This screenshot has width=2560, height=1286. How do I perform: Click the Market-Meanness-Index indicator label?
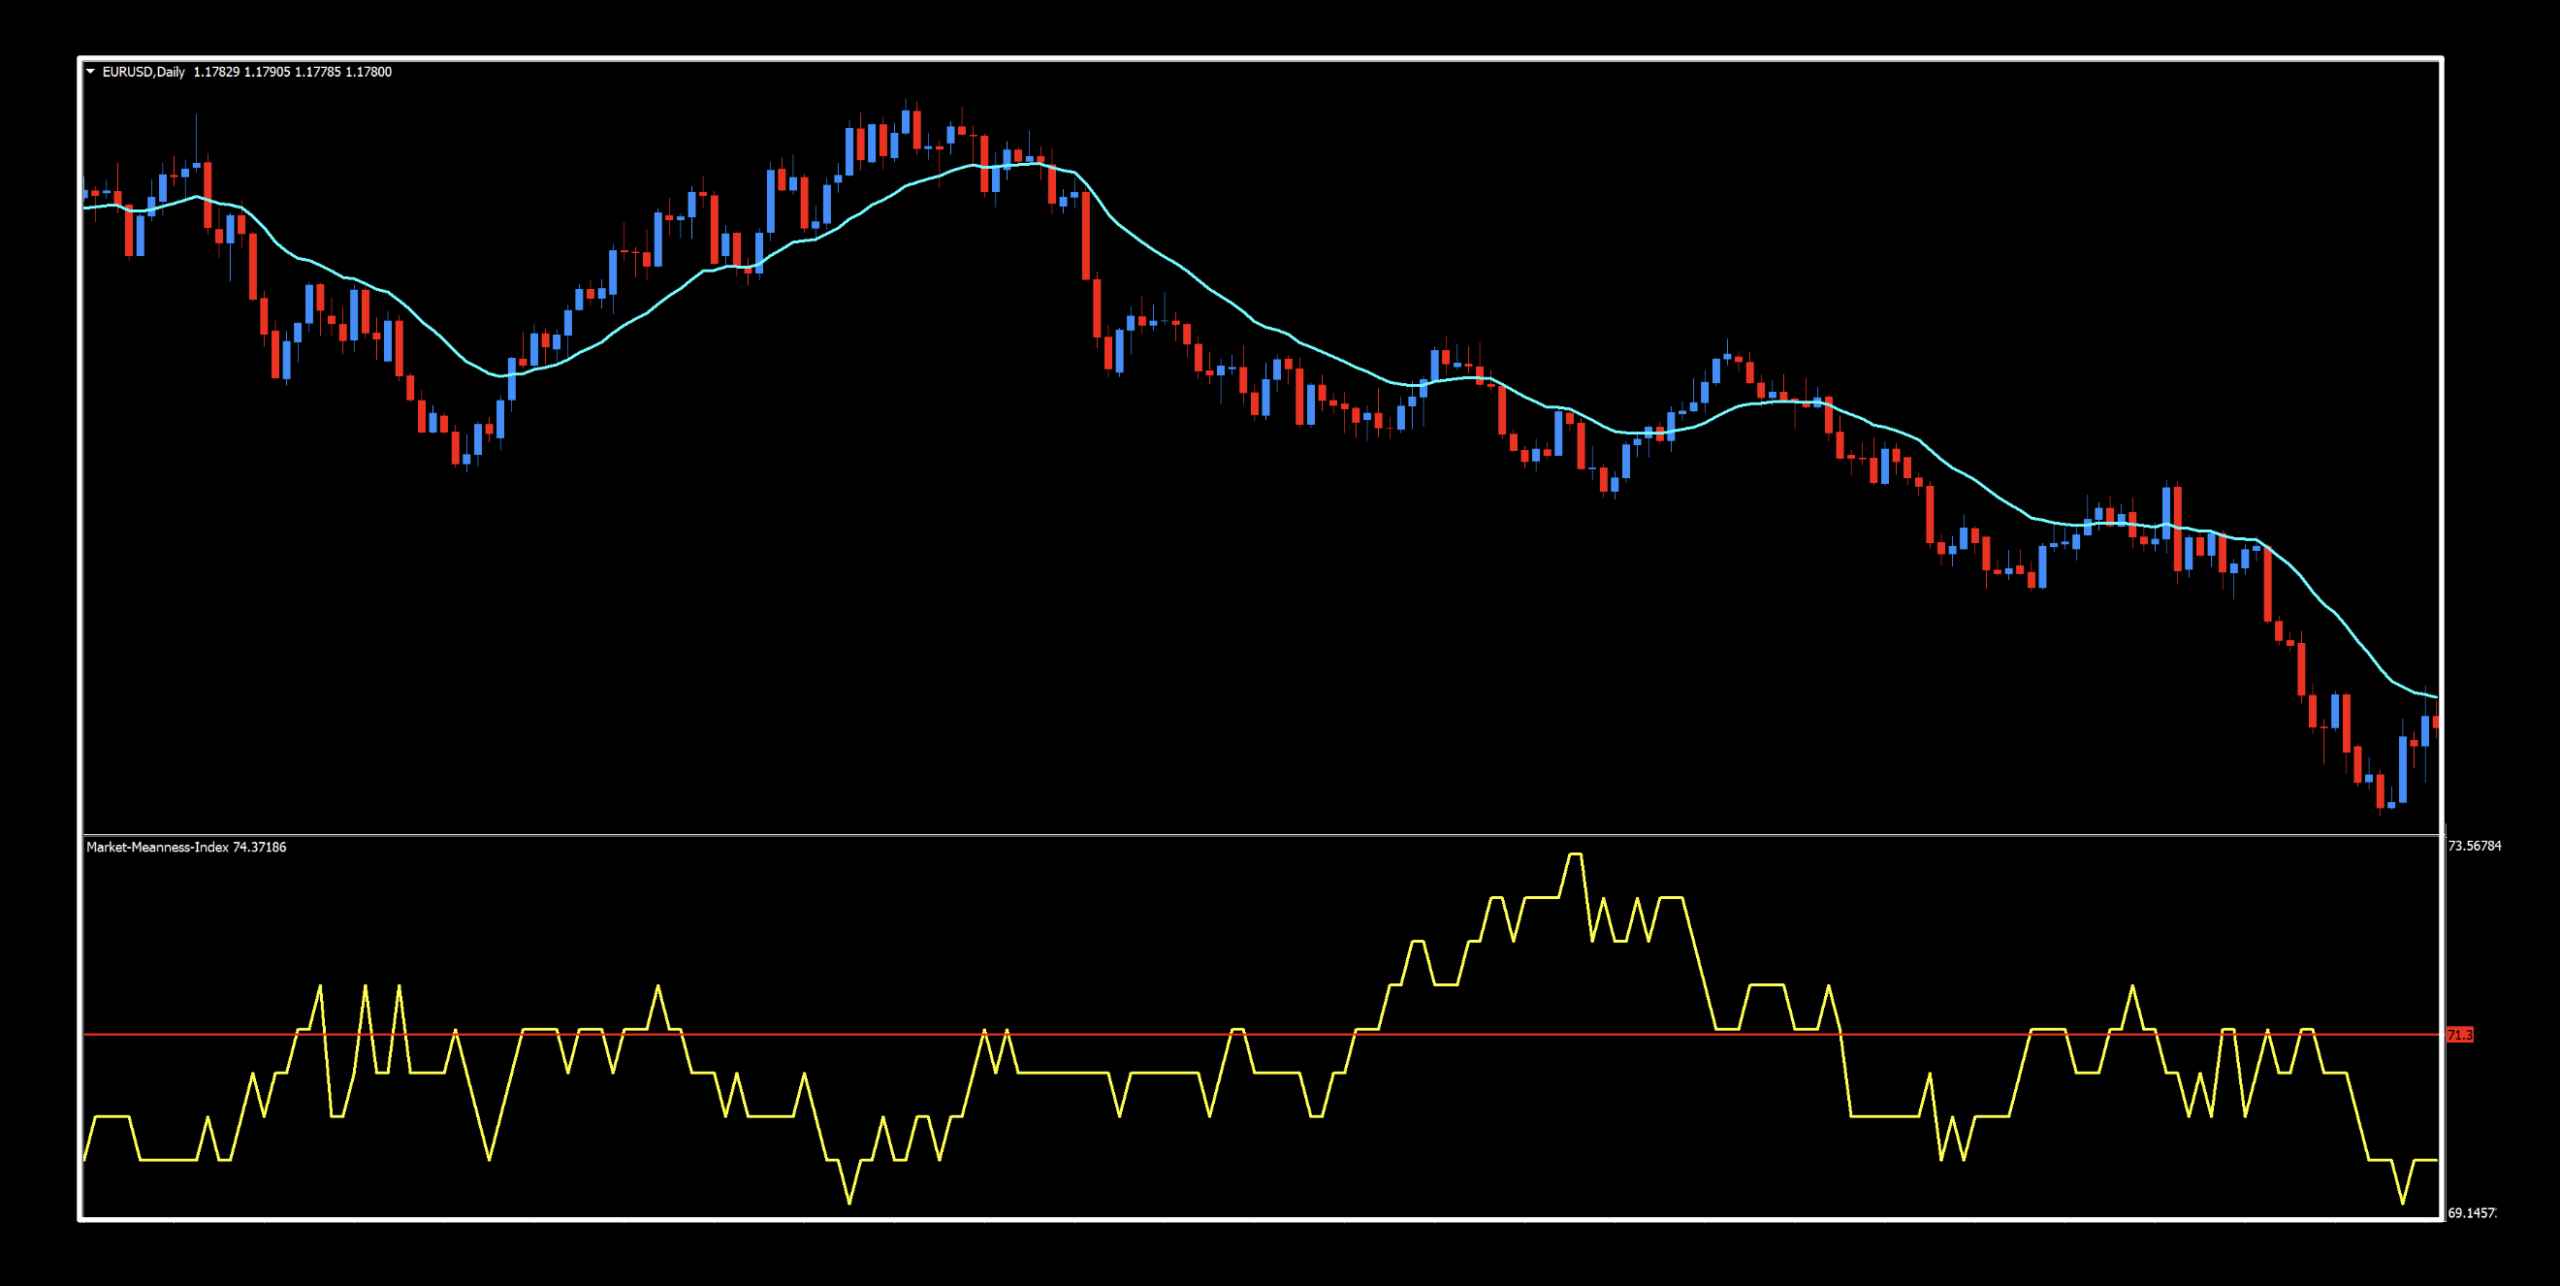(x=157, y=847)
